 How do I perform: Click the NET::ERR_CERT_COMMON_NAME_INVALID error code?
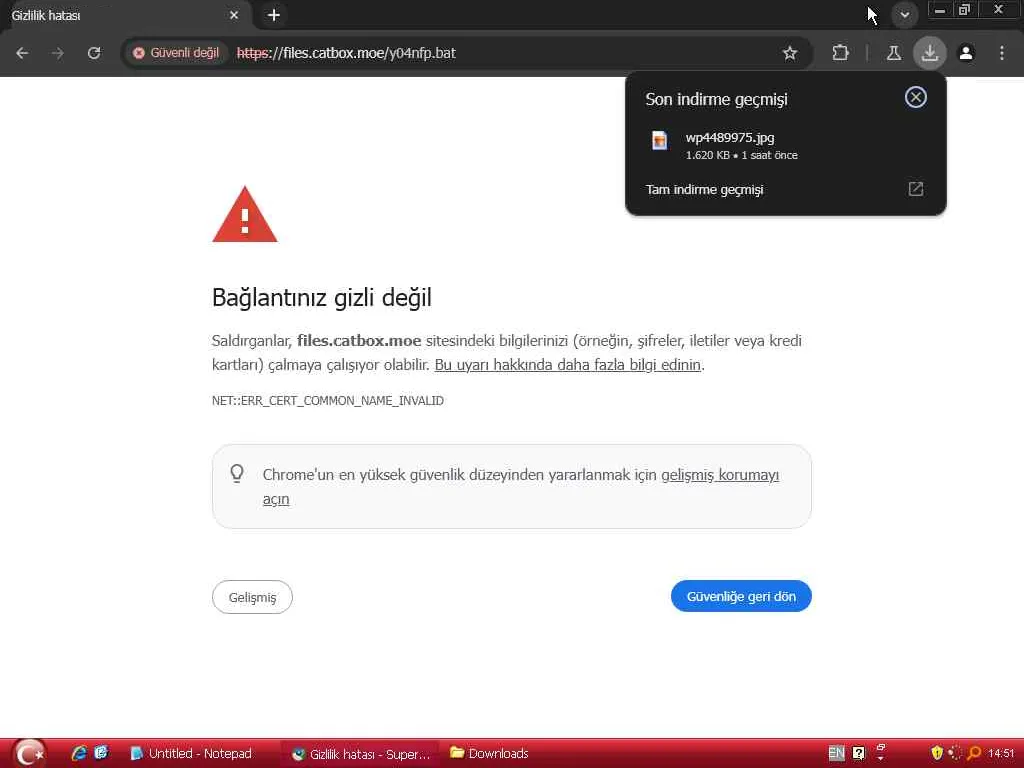pyautogui.click(x=327, y=400)
